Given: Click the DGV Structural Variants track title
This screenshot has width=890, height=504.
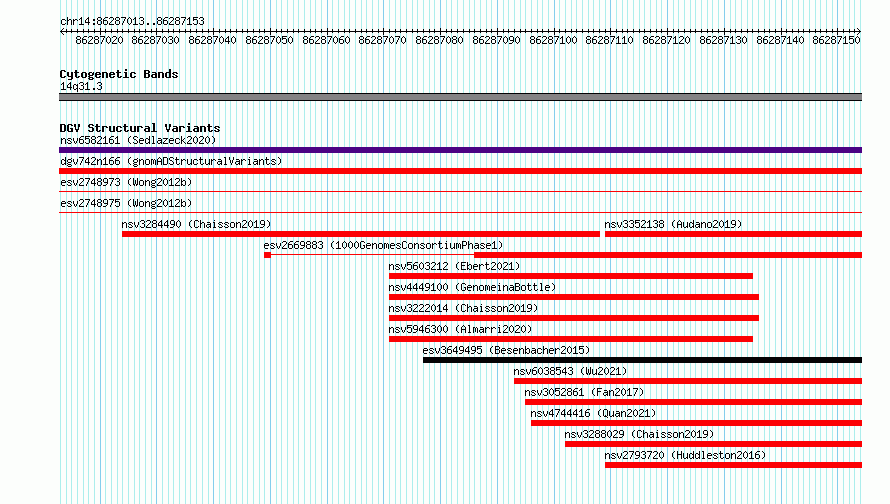Looking at the screenshot, I should (140, 128).
